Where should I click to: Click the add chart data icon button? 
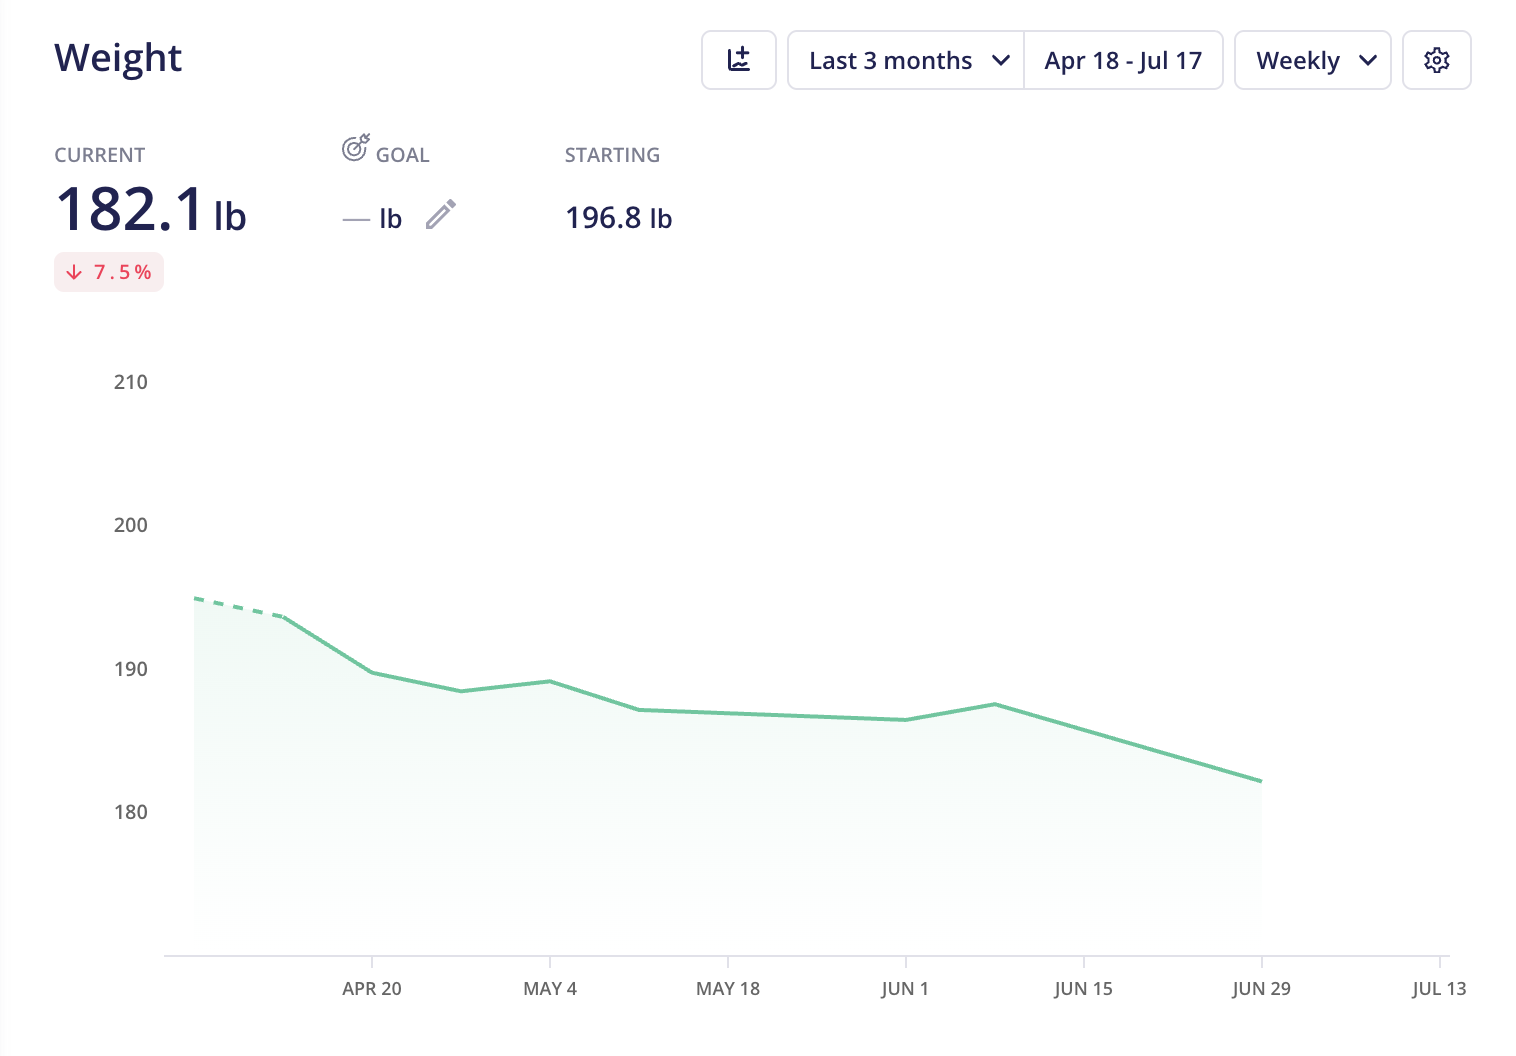tap(739, 60)
